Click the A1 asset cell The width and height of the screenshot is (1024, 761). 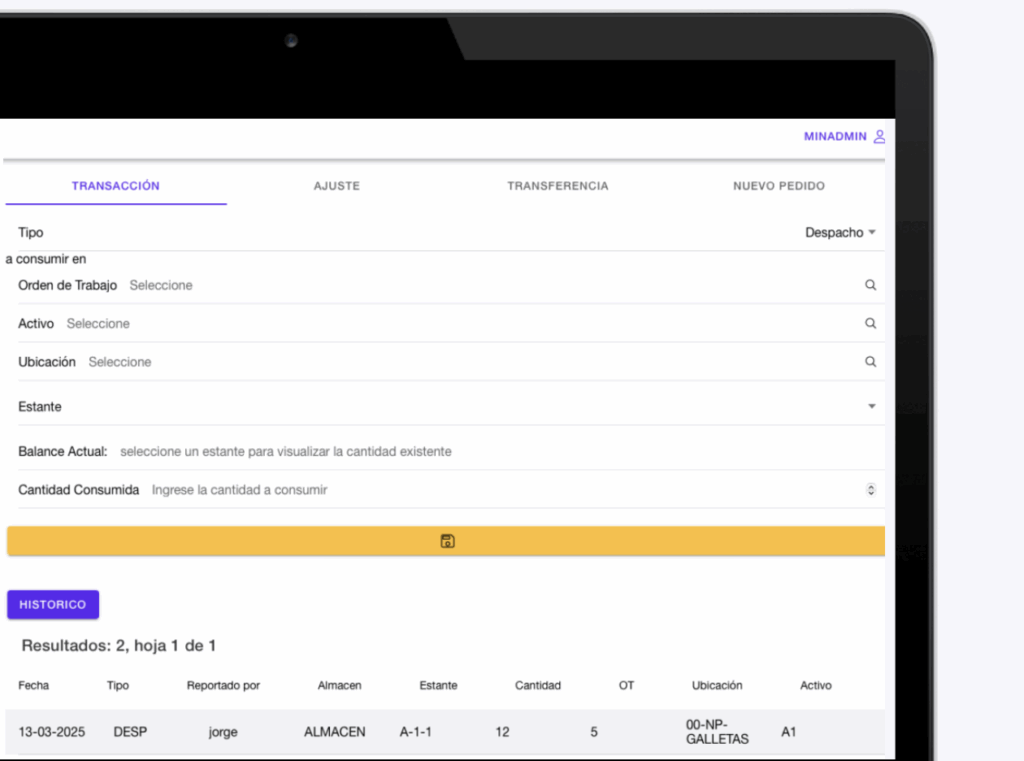pyautogui.click(x=788, y=732)
